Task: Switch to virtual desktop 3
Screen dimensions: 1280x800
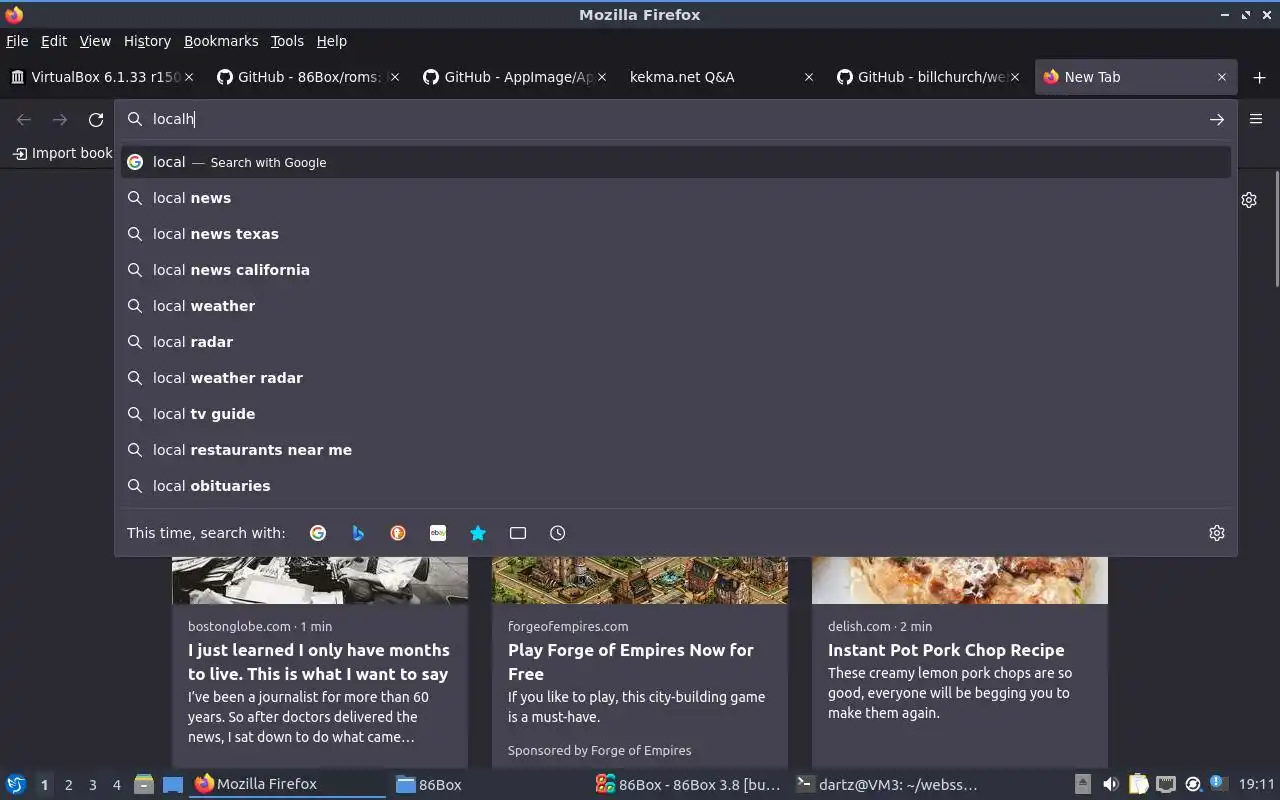Action: (x=92, y=785)
